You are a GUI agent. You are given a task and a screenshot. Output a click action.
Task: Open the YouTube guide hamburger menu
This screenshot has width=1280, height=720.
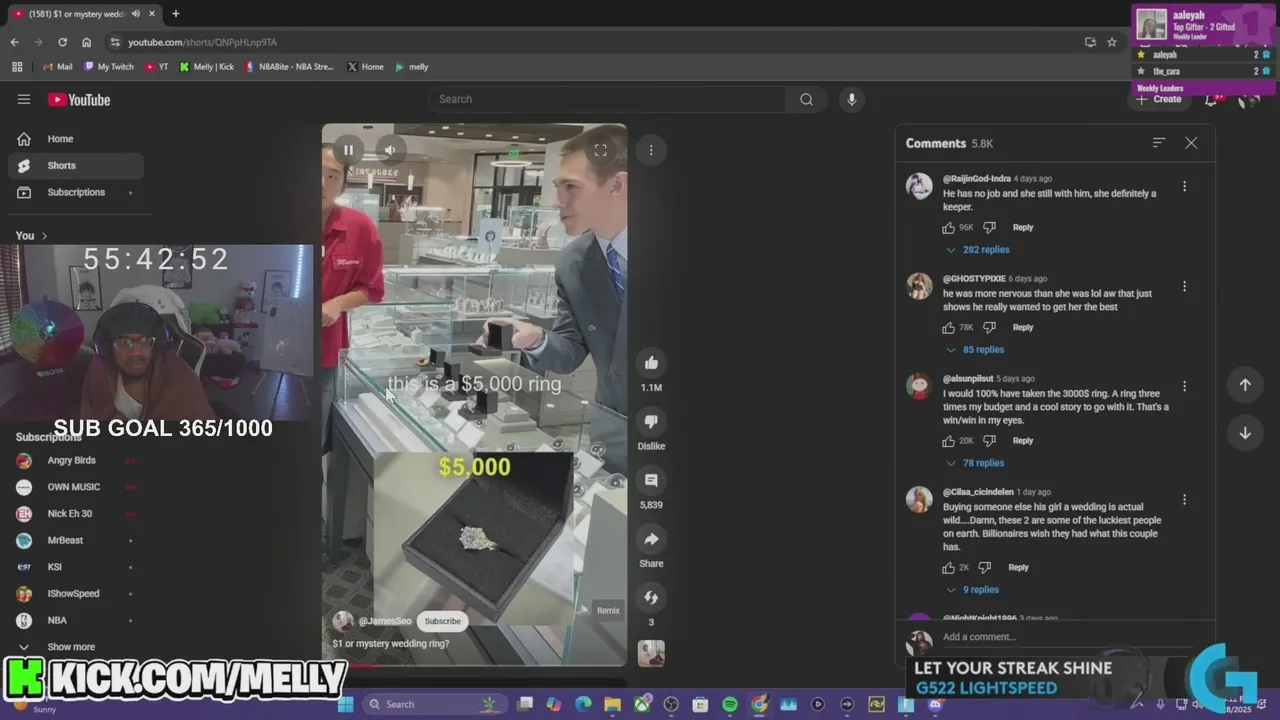(x=24, y=99)
